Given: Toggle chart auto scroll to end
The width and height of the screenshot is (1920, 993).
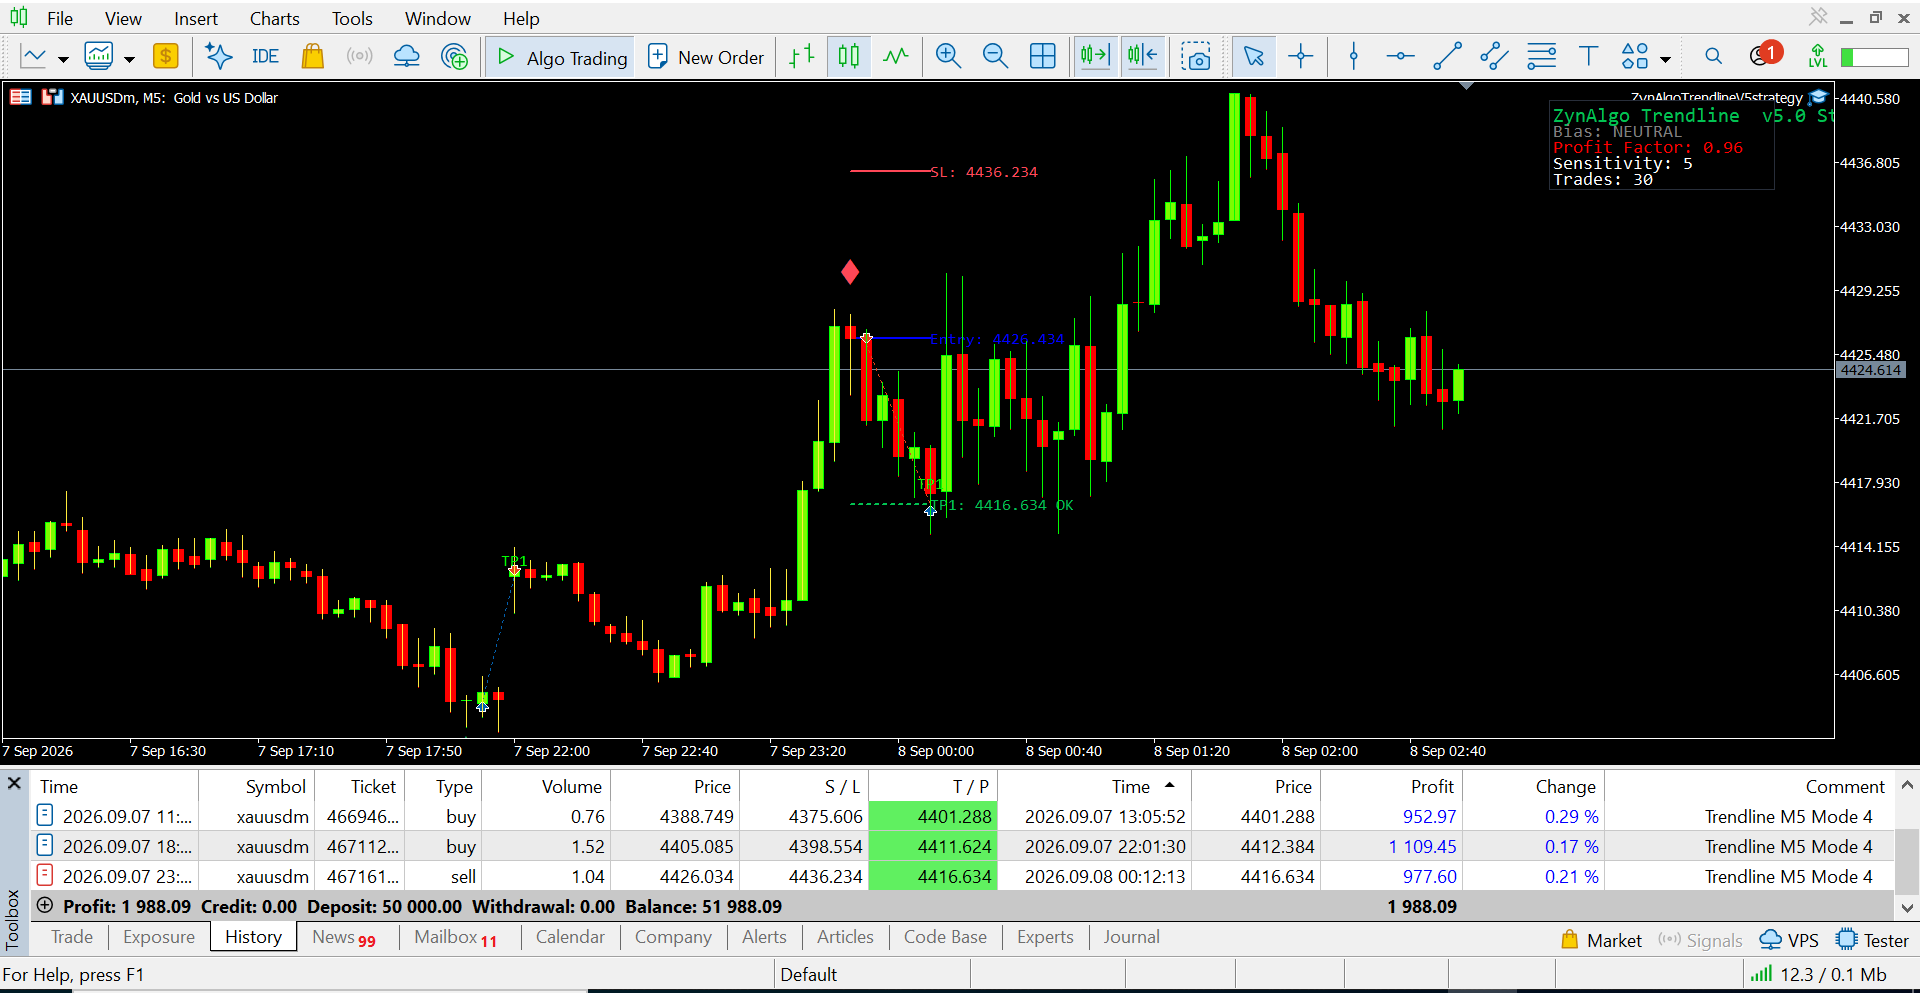Looking at the screenshot, I should pos(1095,57).
